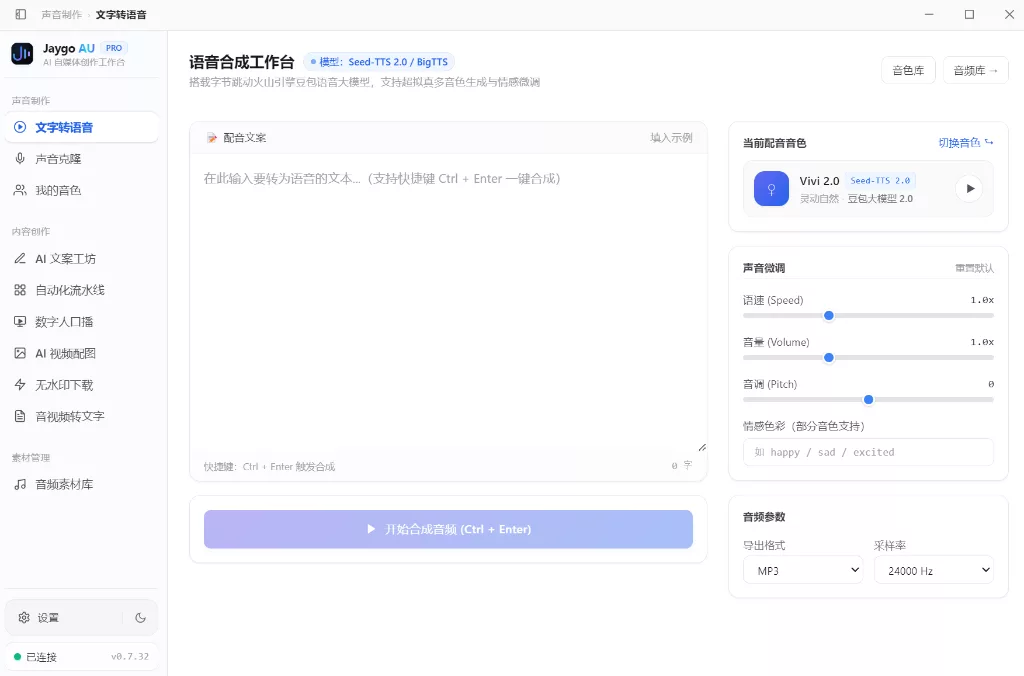
Task: Click 切换音色 link
Action: (966, 142)
